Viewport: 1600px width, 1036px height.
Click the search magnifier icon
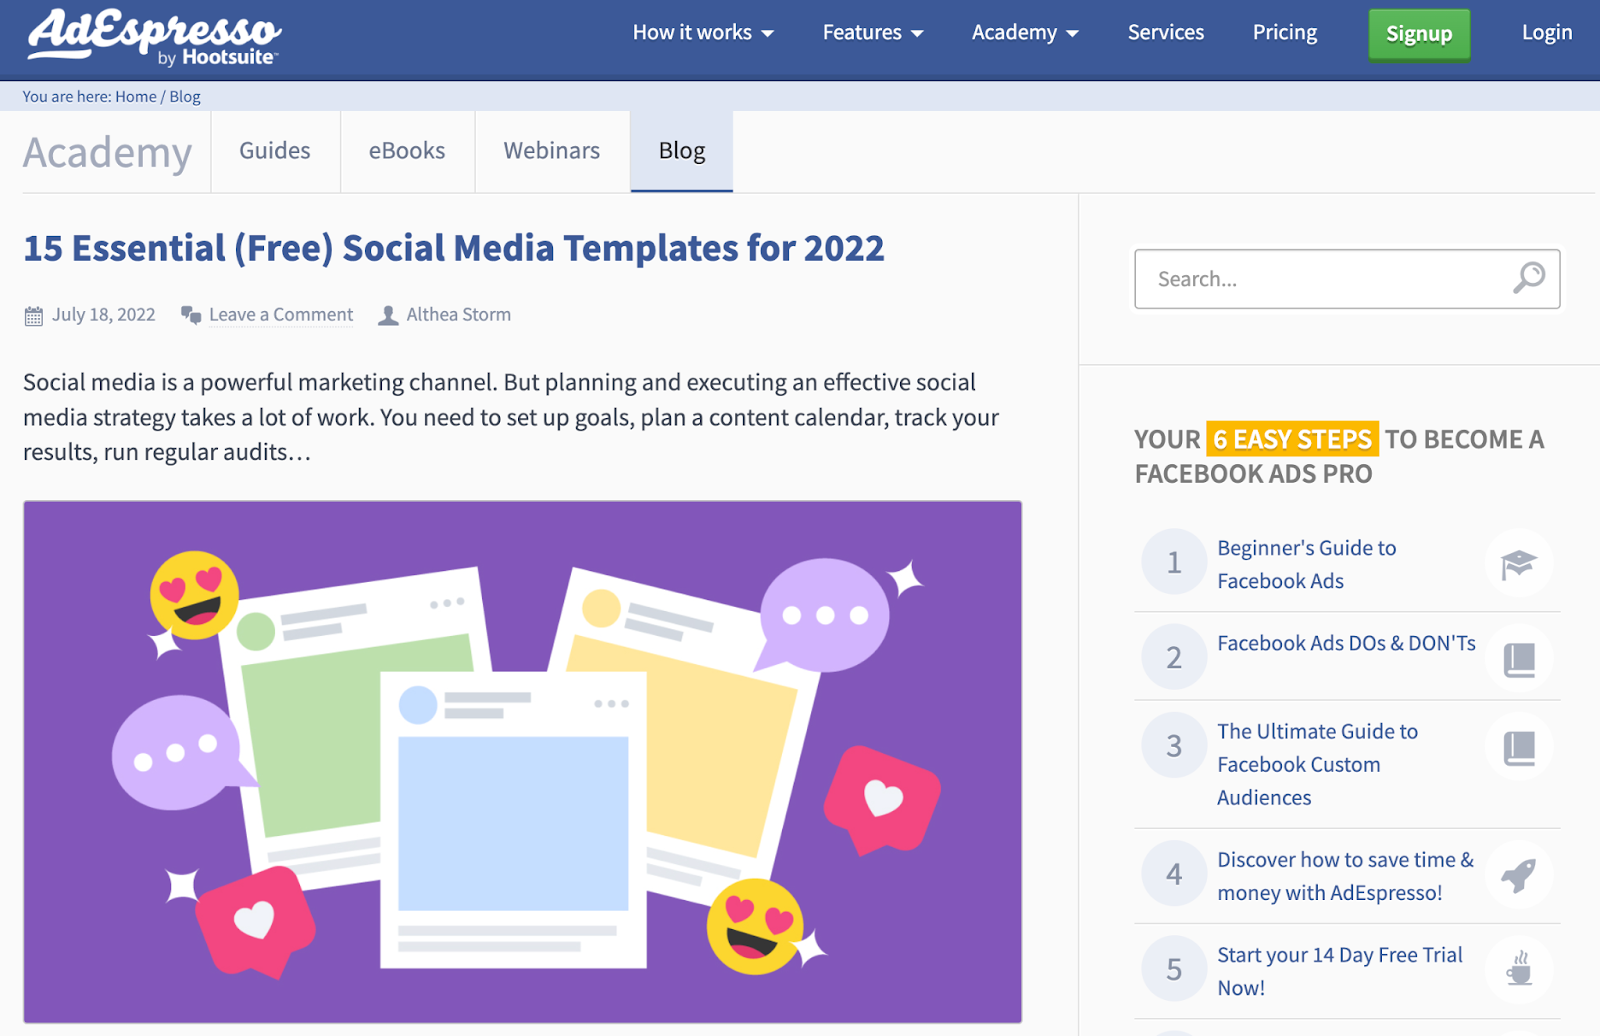1528,278
